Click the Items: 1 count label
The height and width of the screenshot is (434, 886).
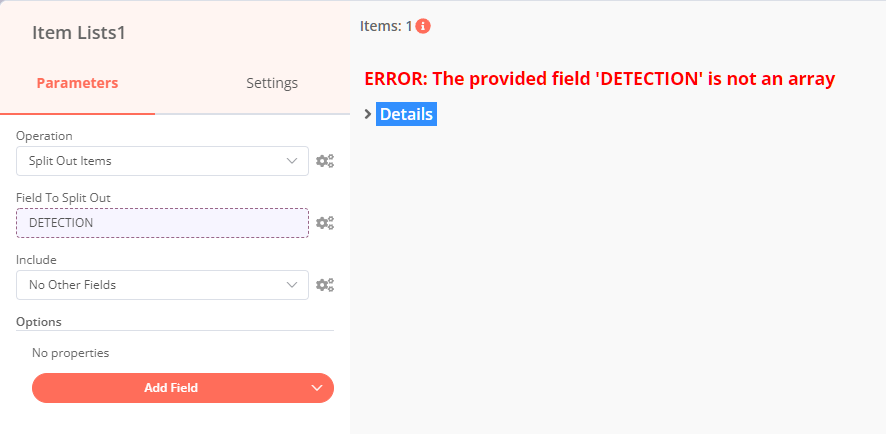(386, 27)
